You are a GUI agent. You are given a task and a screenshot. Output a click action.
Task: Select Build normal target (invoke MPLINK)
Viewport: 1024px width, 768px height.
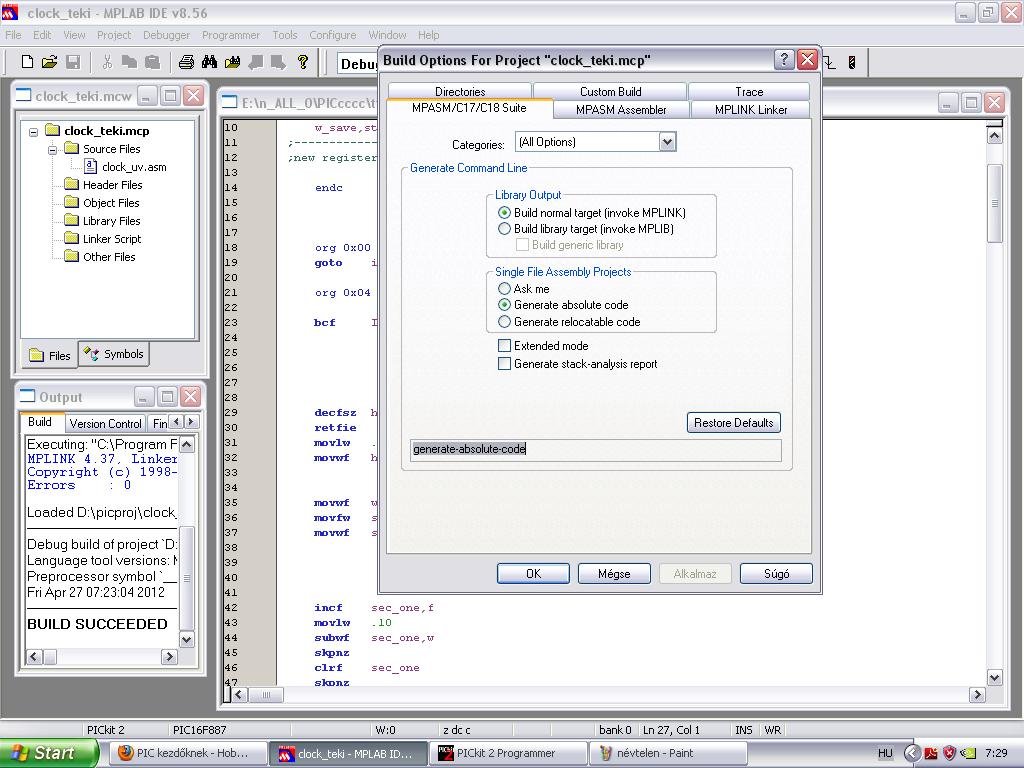click(504, 213)
